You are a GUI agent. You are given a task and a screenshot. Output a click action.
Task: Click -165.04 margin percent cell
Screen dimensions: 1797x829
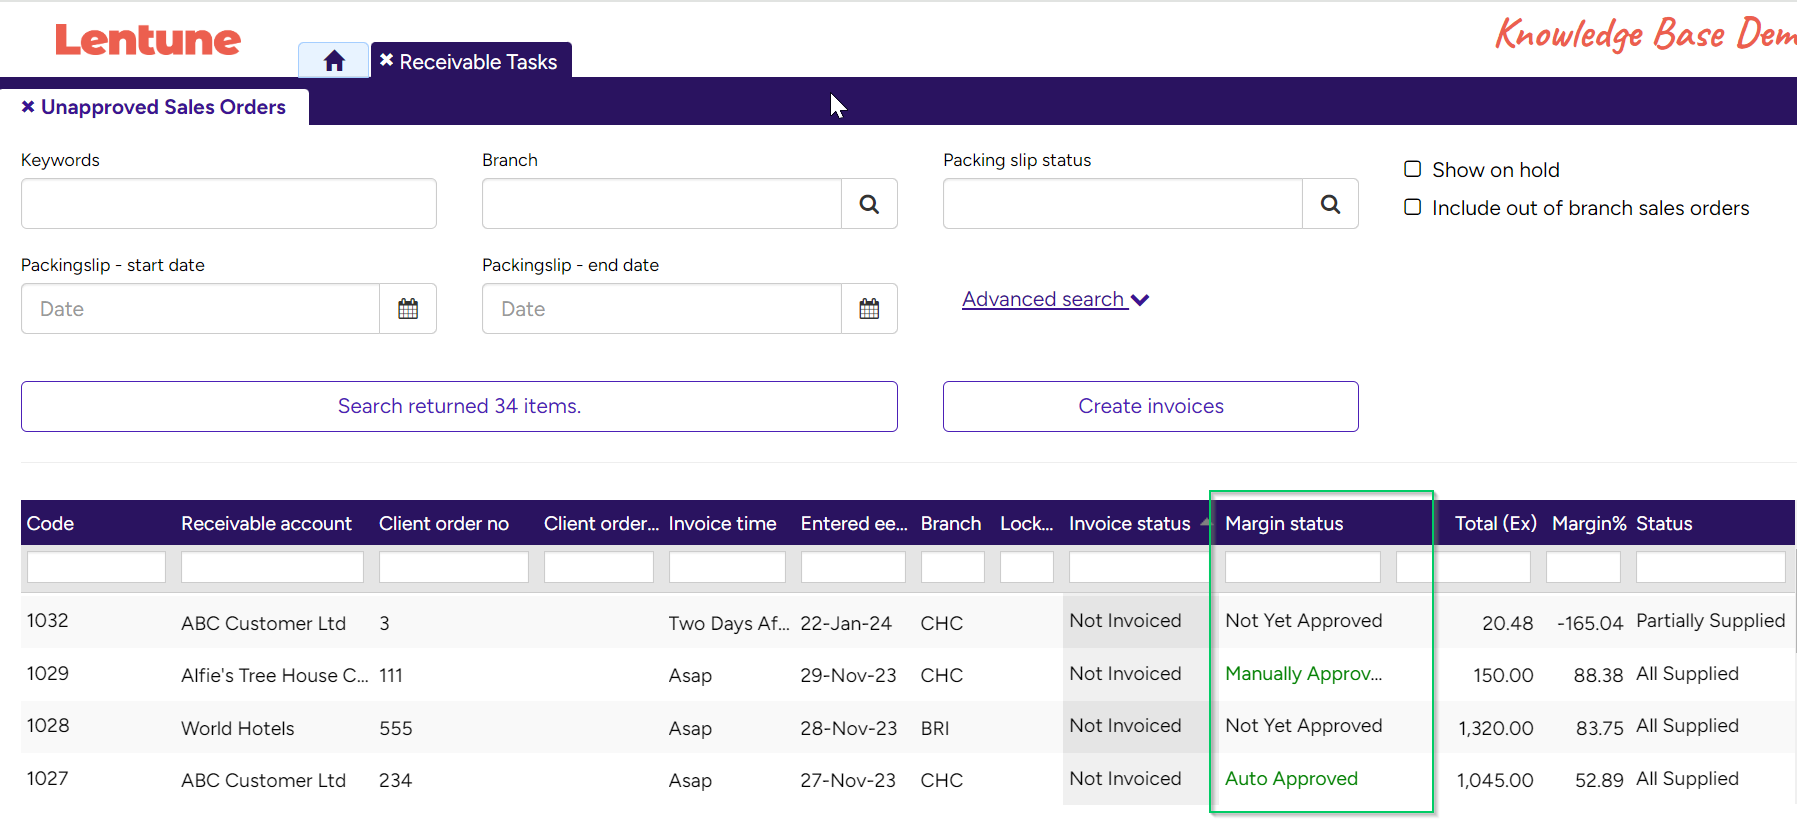pos(1590,624)
